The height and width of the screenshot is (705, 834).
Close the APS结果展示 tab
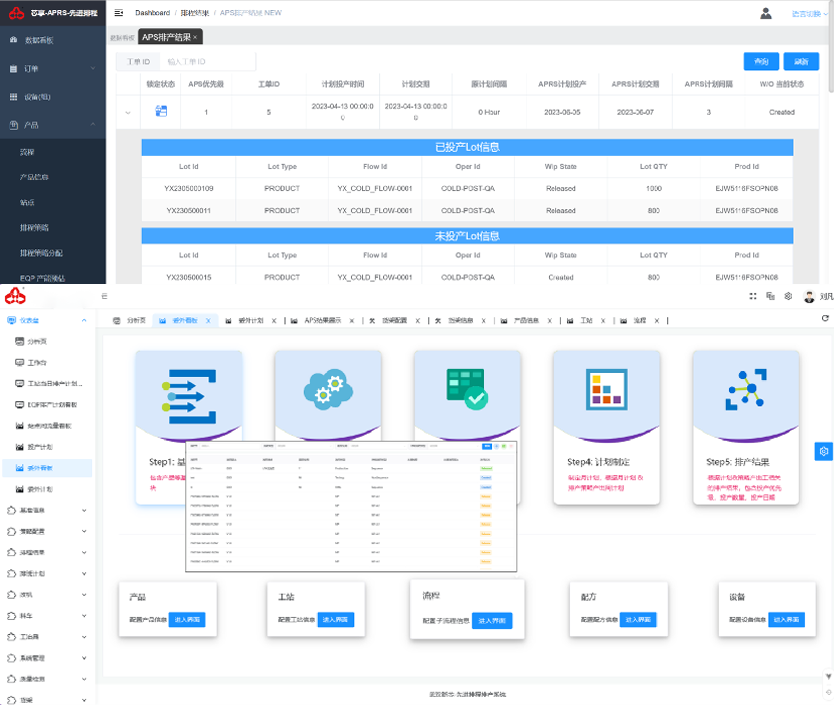[352, 320]
